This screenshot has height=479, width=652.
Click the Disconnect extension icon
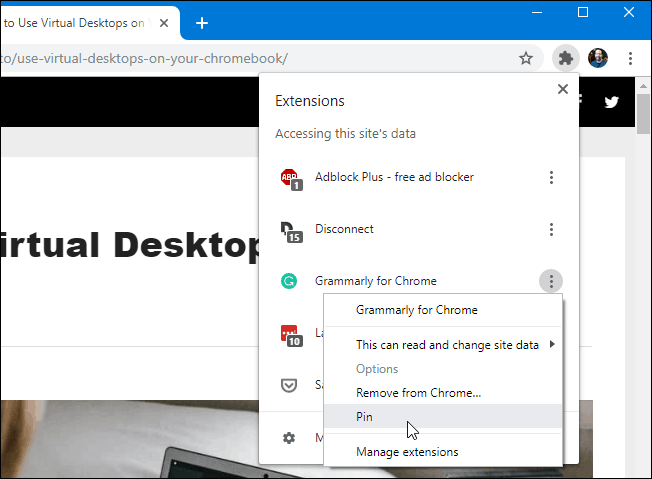tap(291, 232)
